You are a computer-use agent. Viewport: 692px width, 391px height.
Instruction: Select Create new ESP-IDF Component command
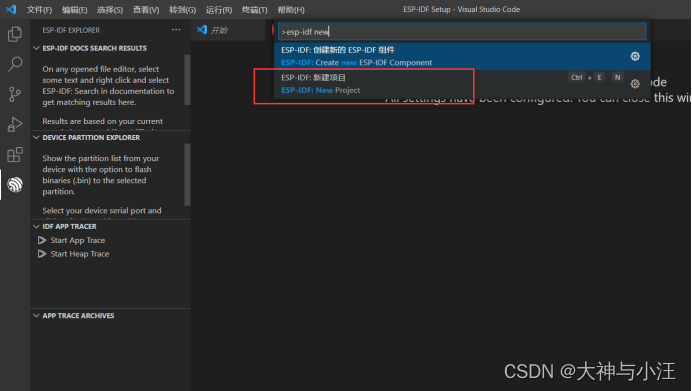coord(462,56)
